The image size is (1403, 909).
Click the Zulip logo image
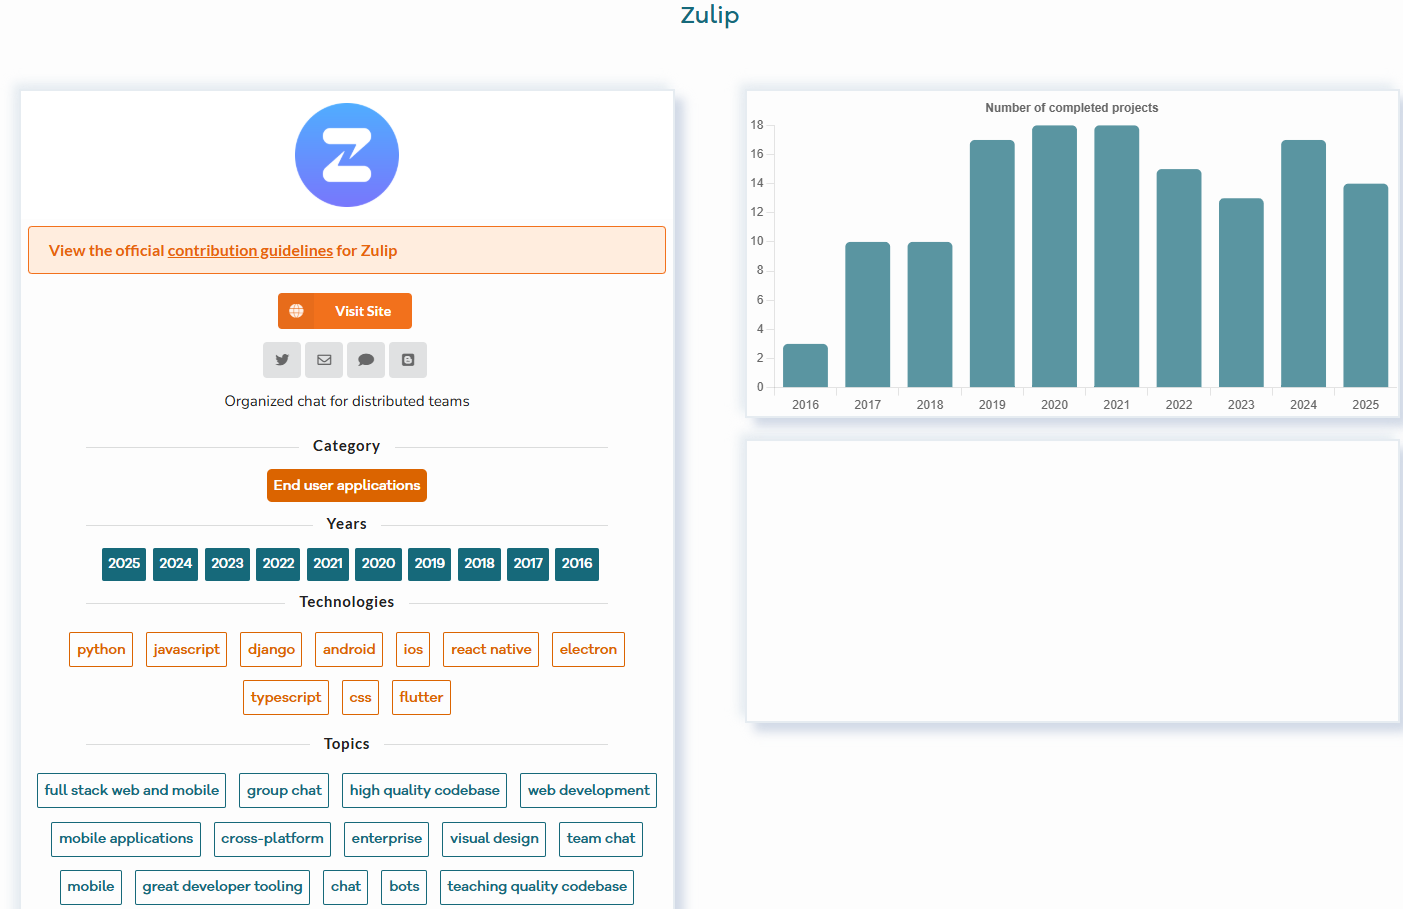[x=347, y=155]
